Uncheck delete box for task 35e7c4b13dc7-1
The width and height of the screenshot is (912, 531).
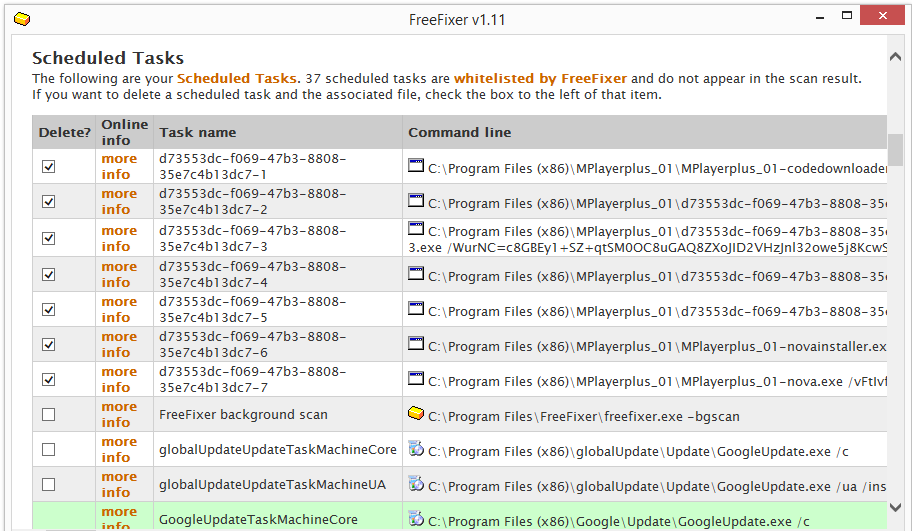click(49, 166)
